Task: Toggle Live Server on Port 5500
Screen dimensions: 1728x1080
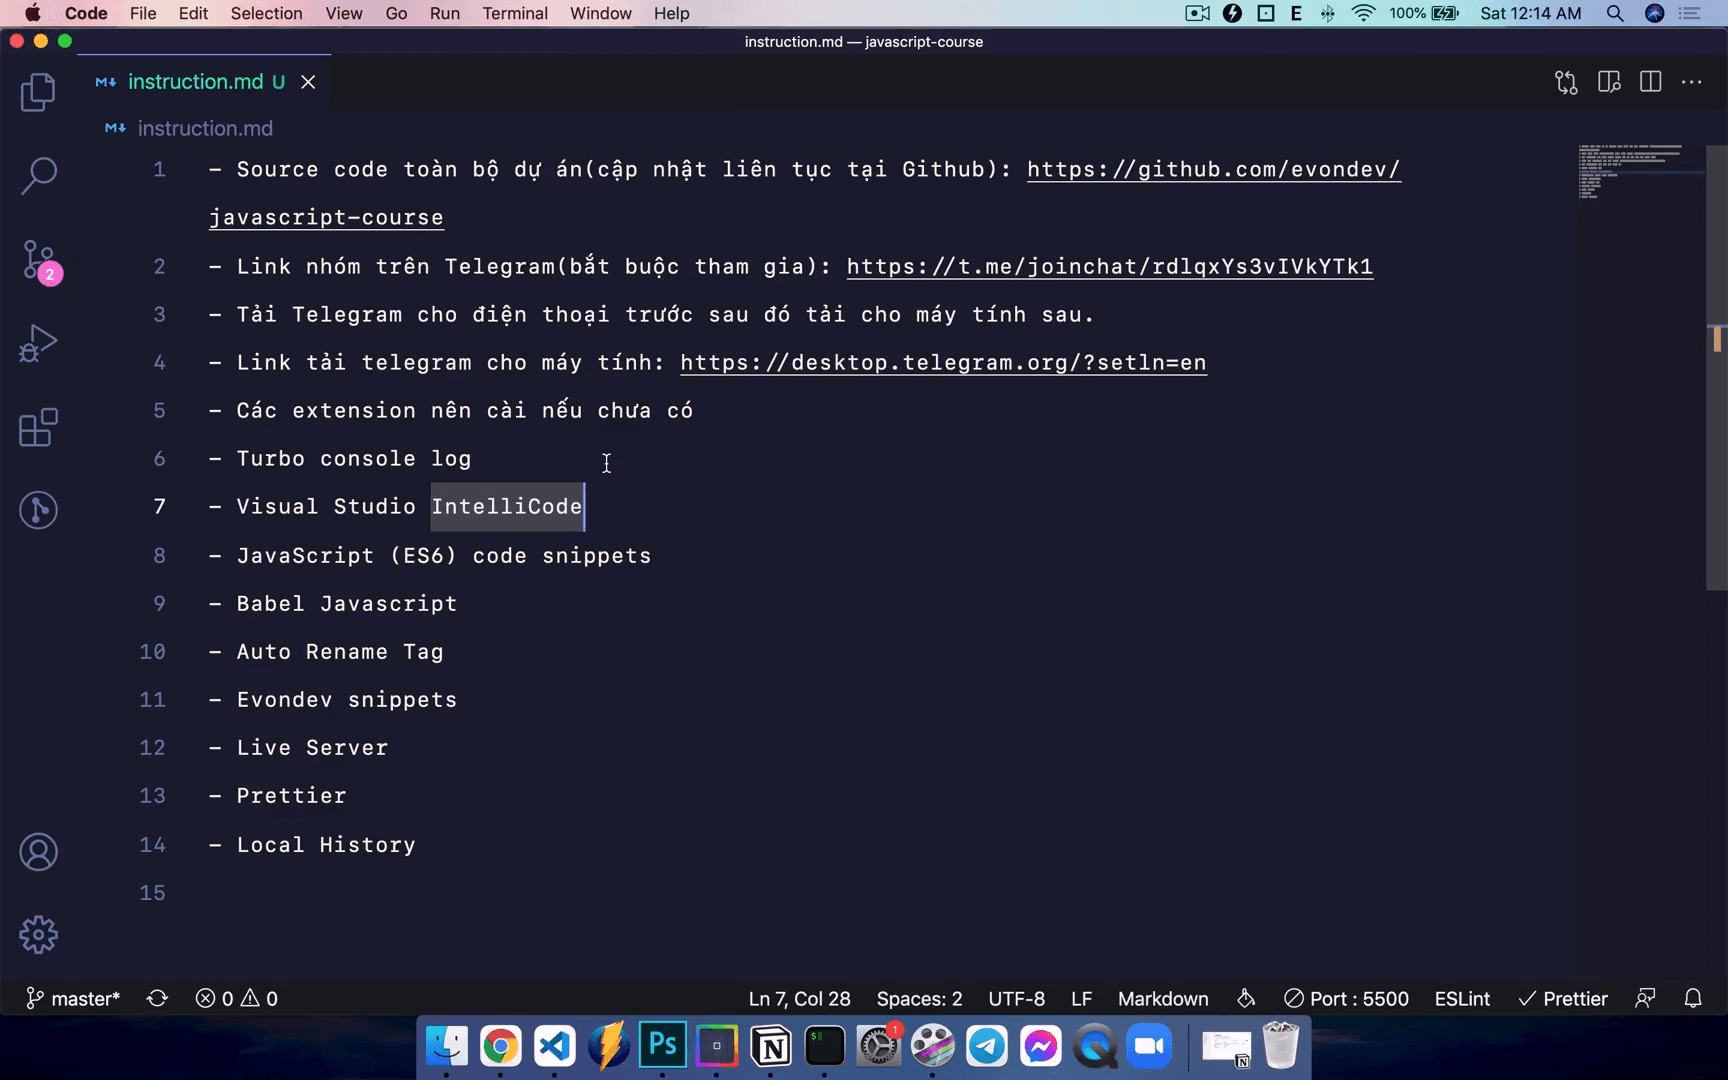Action: coord(1346,999)
